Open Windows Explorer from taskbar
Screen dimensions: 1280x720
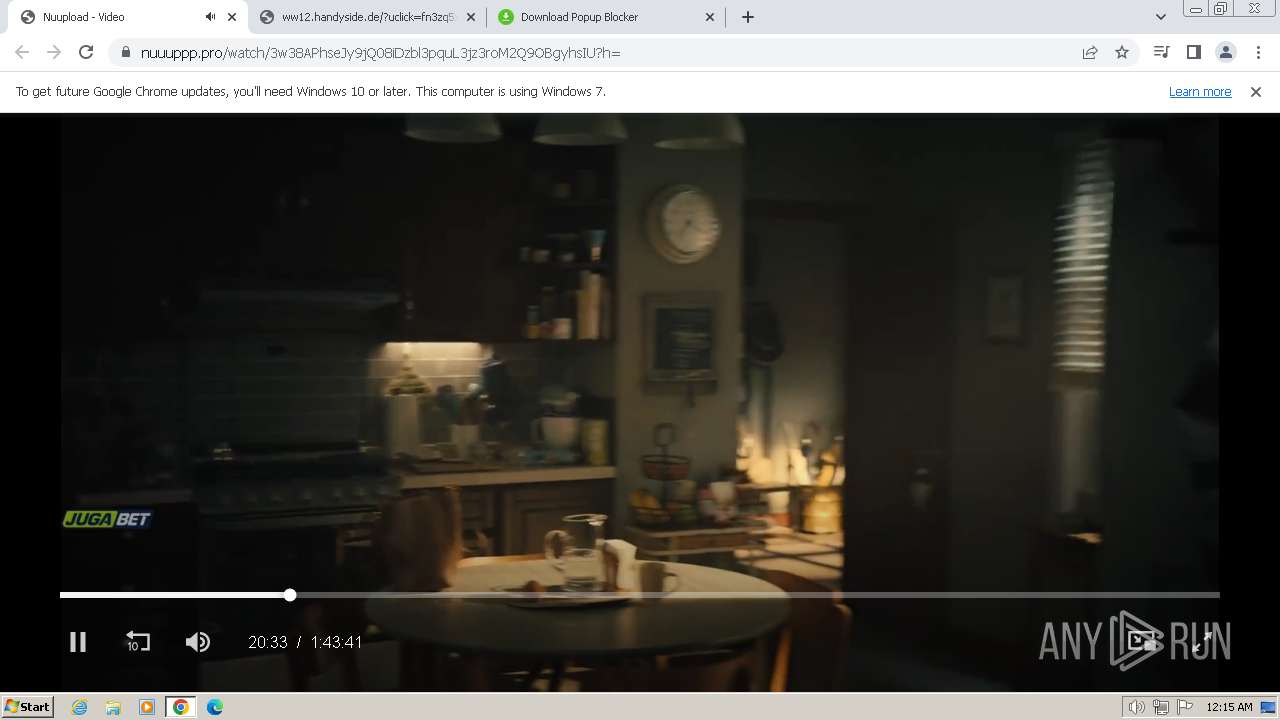pyautogui.click(x=113, y=707)
